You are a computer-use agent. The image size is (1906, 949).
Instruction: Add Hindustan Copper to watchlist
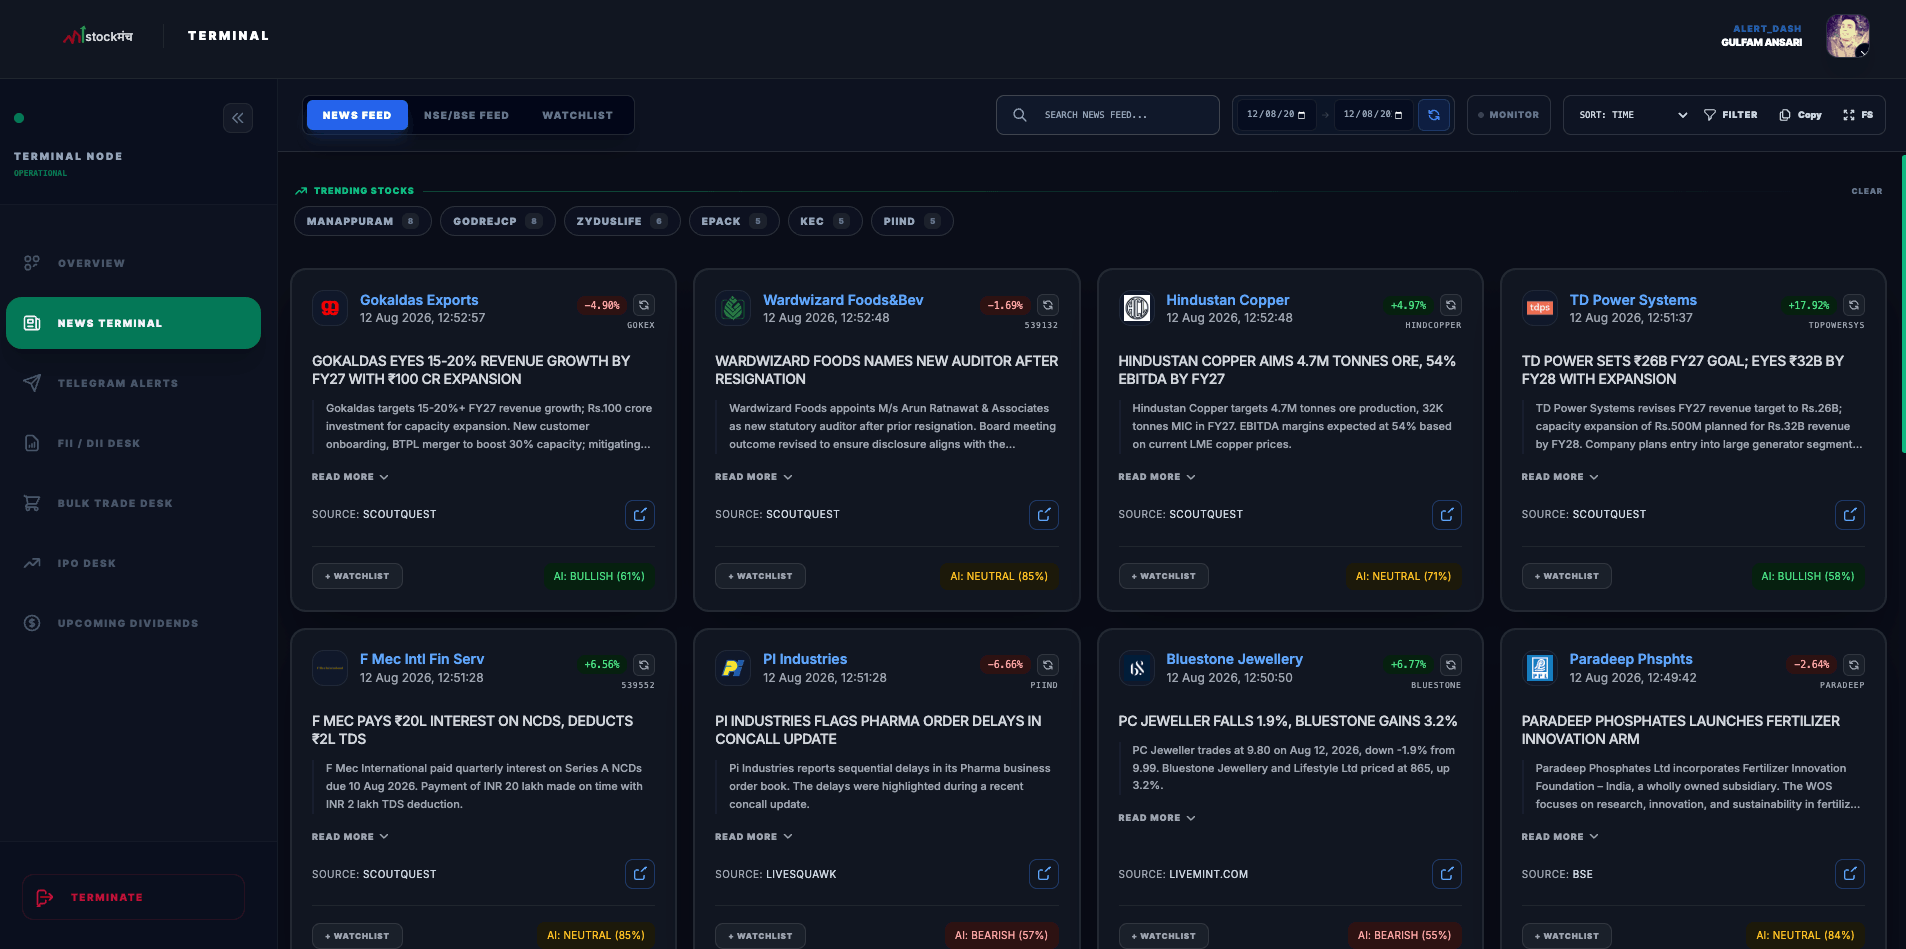point(1164,576)
